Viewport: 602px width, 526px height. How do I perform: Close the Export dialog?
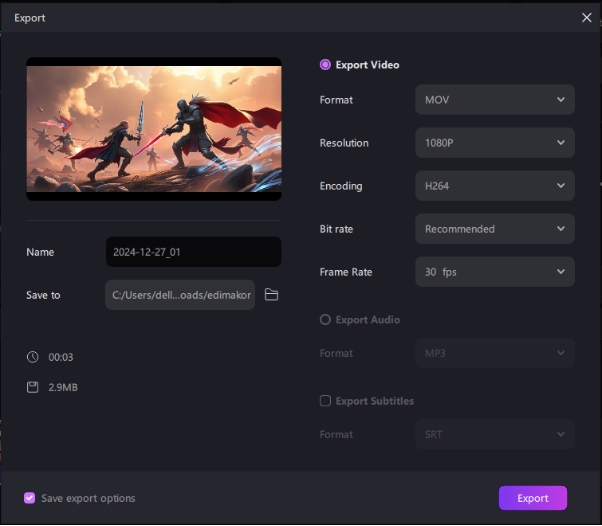586,18
